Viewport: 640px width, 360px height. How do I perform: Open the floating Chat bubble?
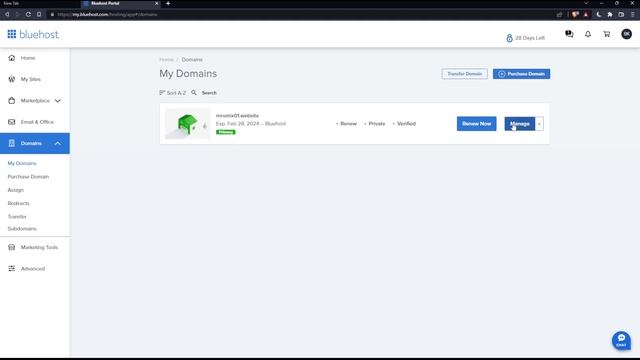(x=621, y=340)
